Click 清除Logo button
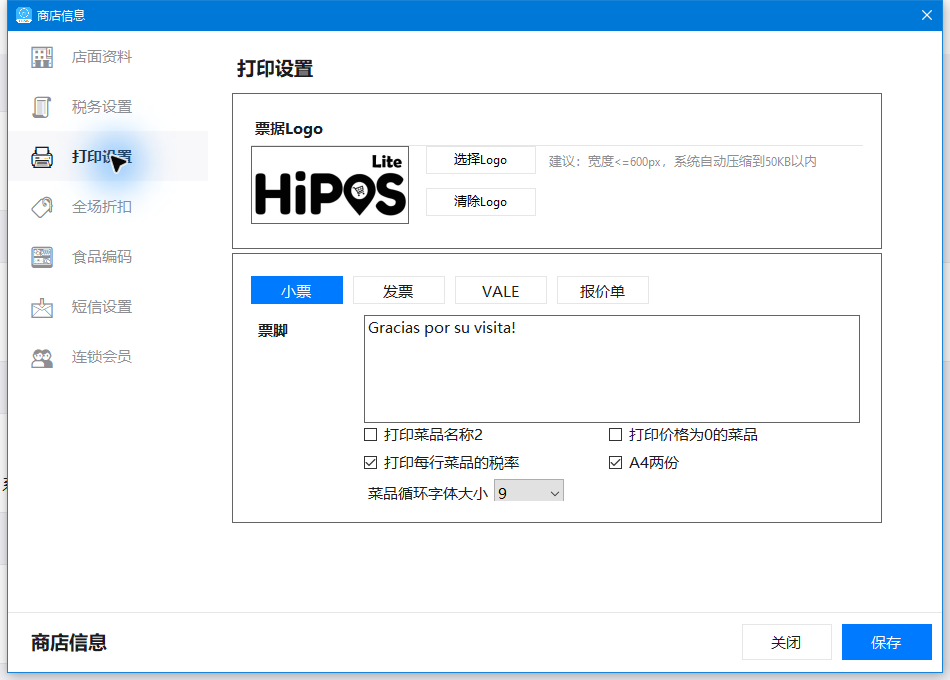Image resolution: width=950 pixels, height=680 pixels. [x=480, y=202]
